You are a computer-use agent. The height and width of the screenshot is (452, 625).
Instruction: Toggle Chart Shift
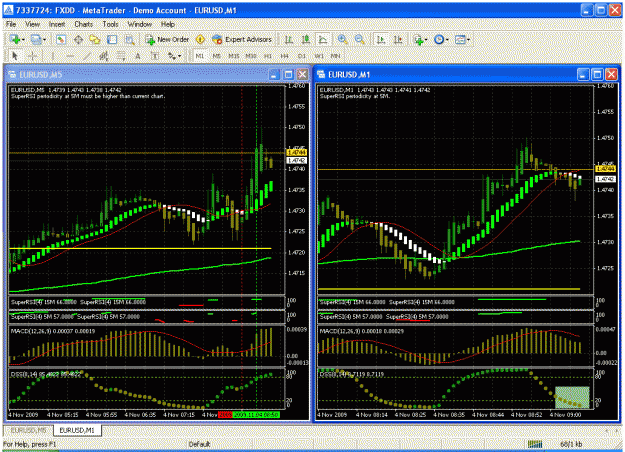(398, 39)
